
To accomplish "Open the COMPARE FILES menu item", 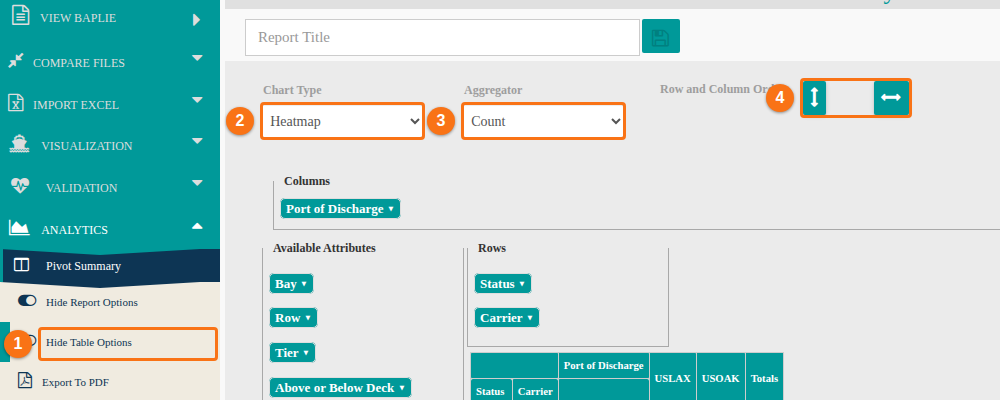I will pyautogui.click(x=79, y=63).
